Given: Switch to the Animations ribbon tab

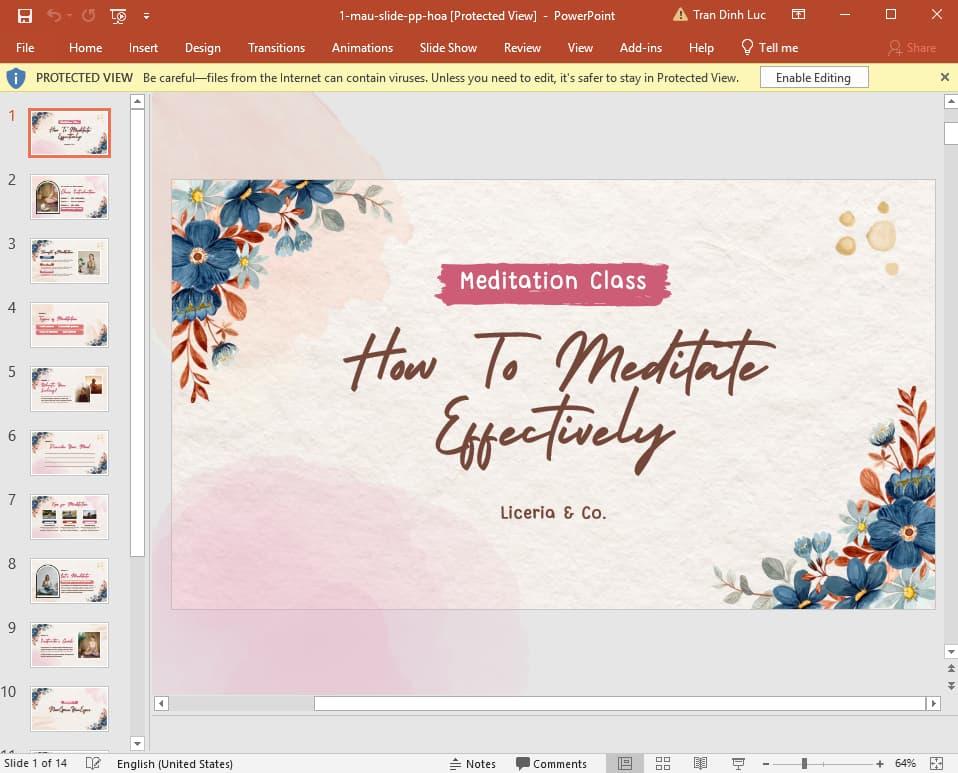Looking at the screenshot, I should coord(362,47).
